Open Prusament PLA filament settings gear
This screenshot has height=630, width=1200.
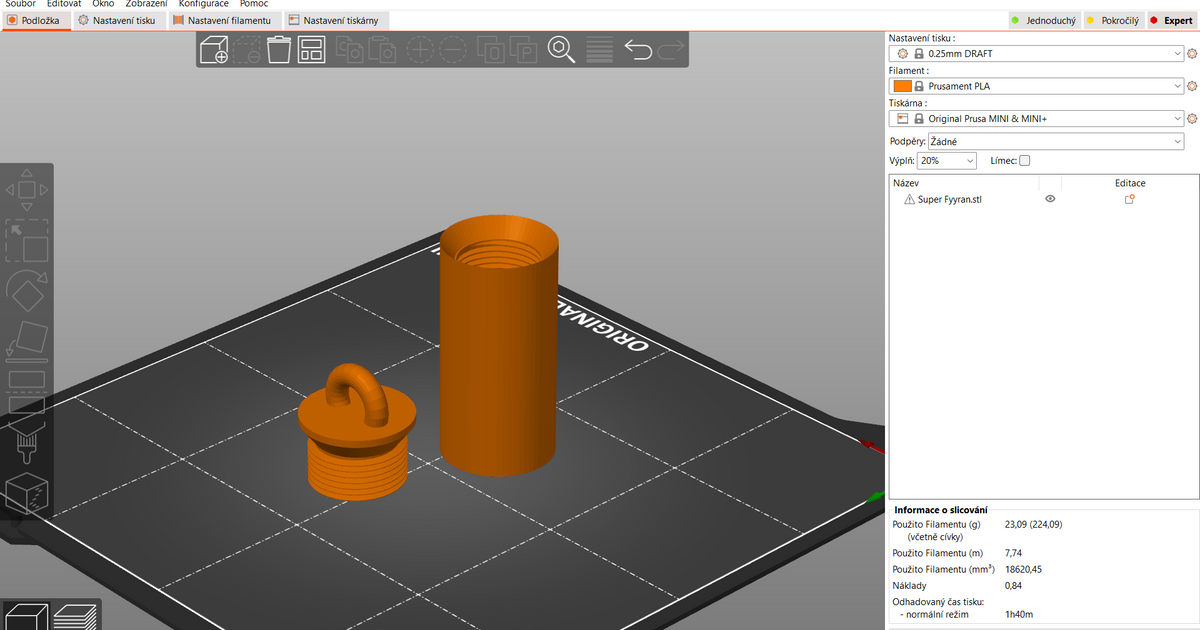coord(1190,86)
